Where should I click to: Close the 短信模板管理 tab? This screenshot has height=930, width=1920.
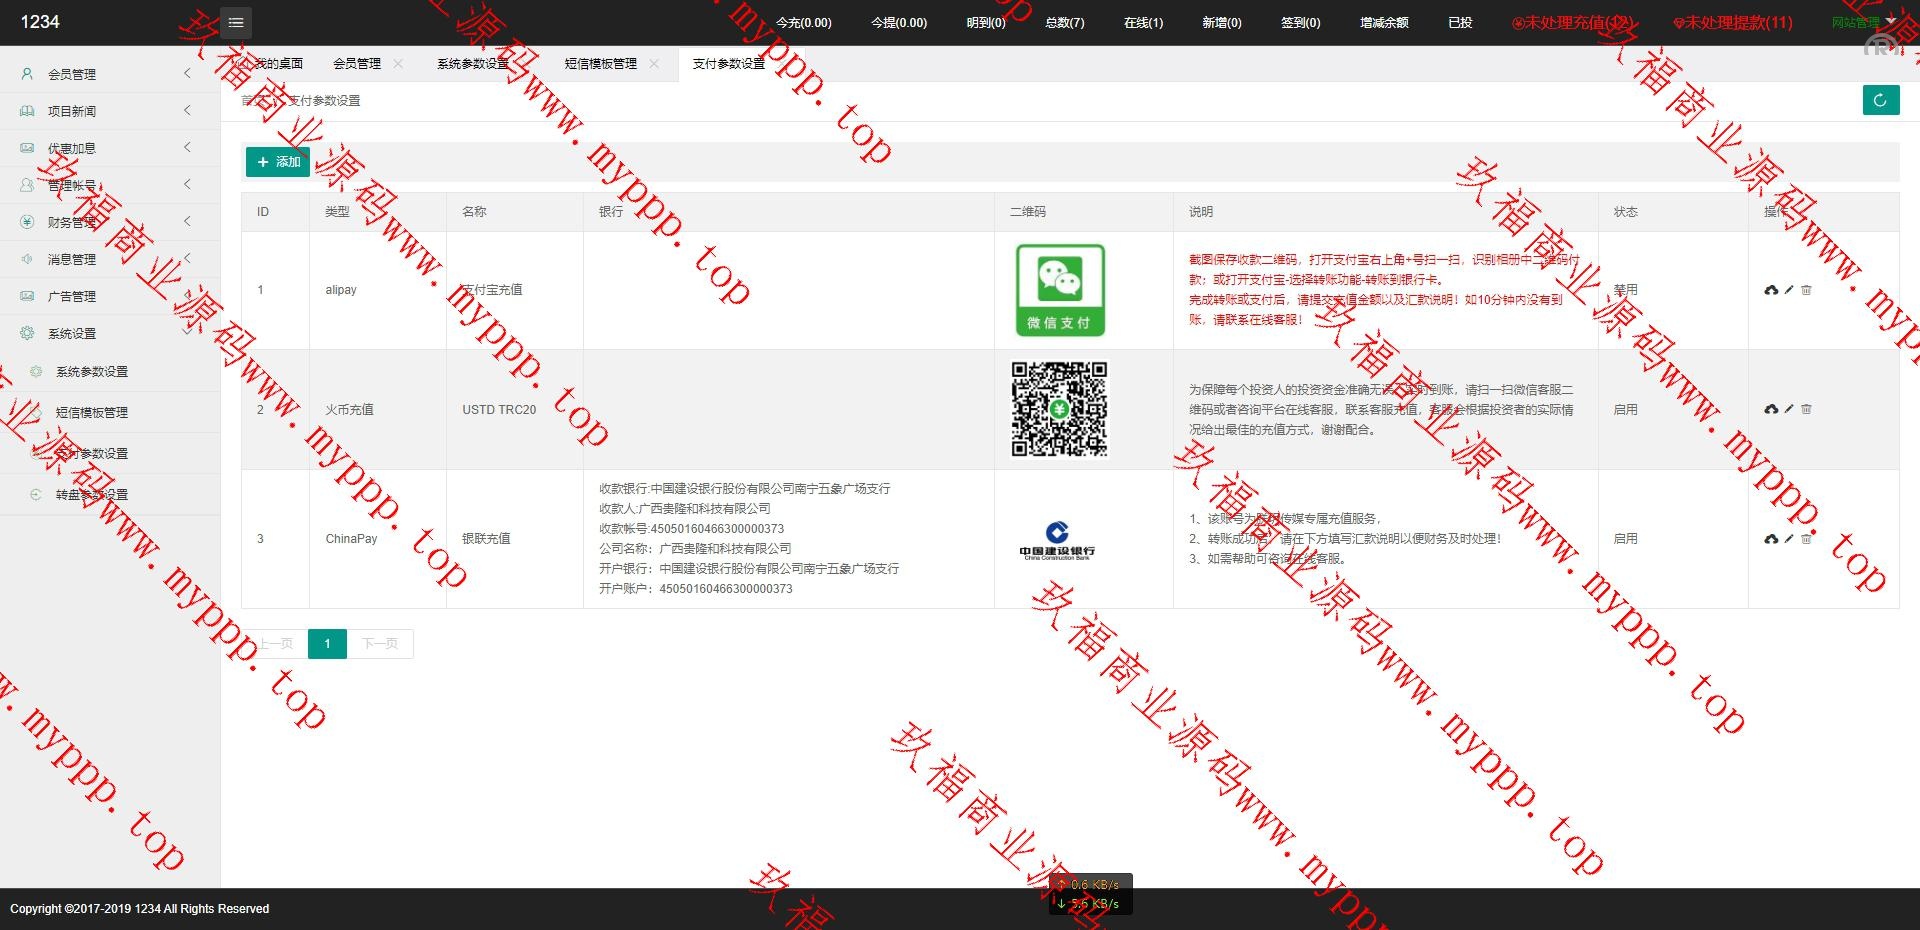pyautogui.click(x=654, y=64)
